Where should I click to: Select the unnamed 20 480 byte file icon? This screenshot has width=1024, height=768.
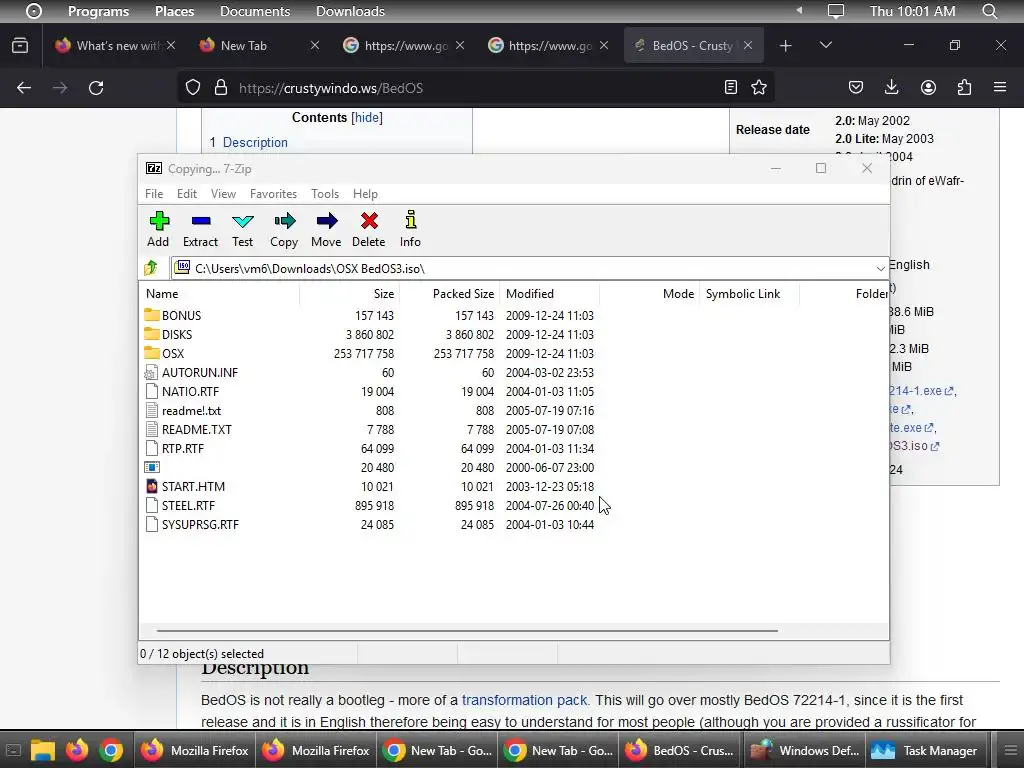tap(152, 468)
